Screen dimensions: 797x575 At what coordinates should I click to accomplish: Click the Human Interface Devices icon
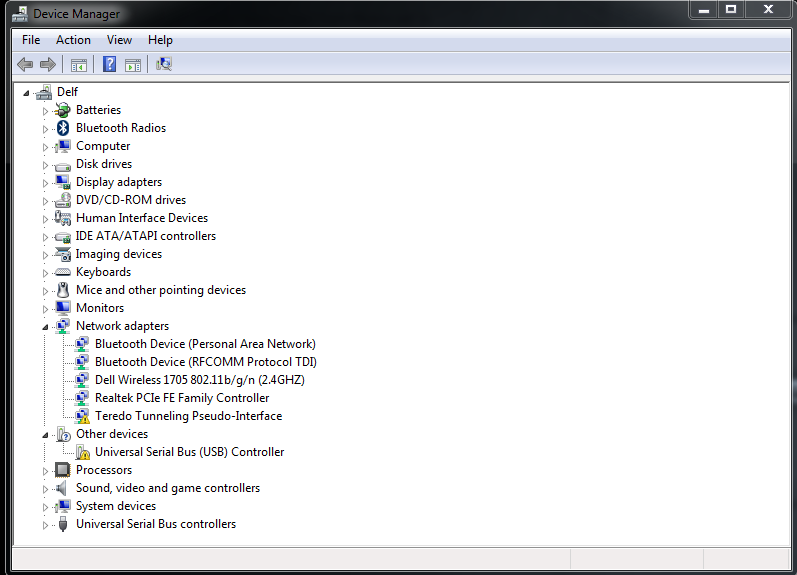63,218
